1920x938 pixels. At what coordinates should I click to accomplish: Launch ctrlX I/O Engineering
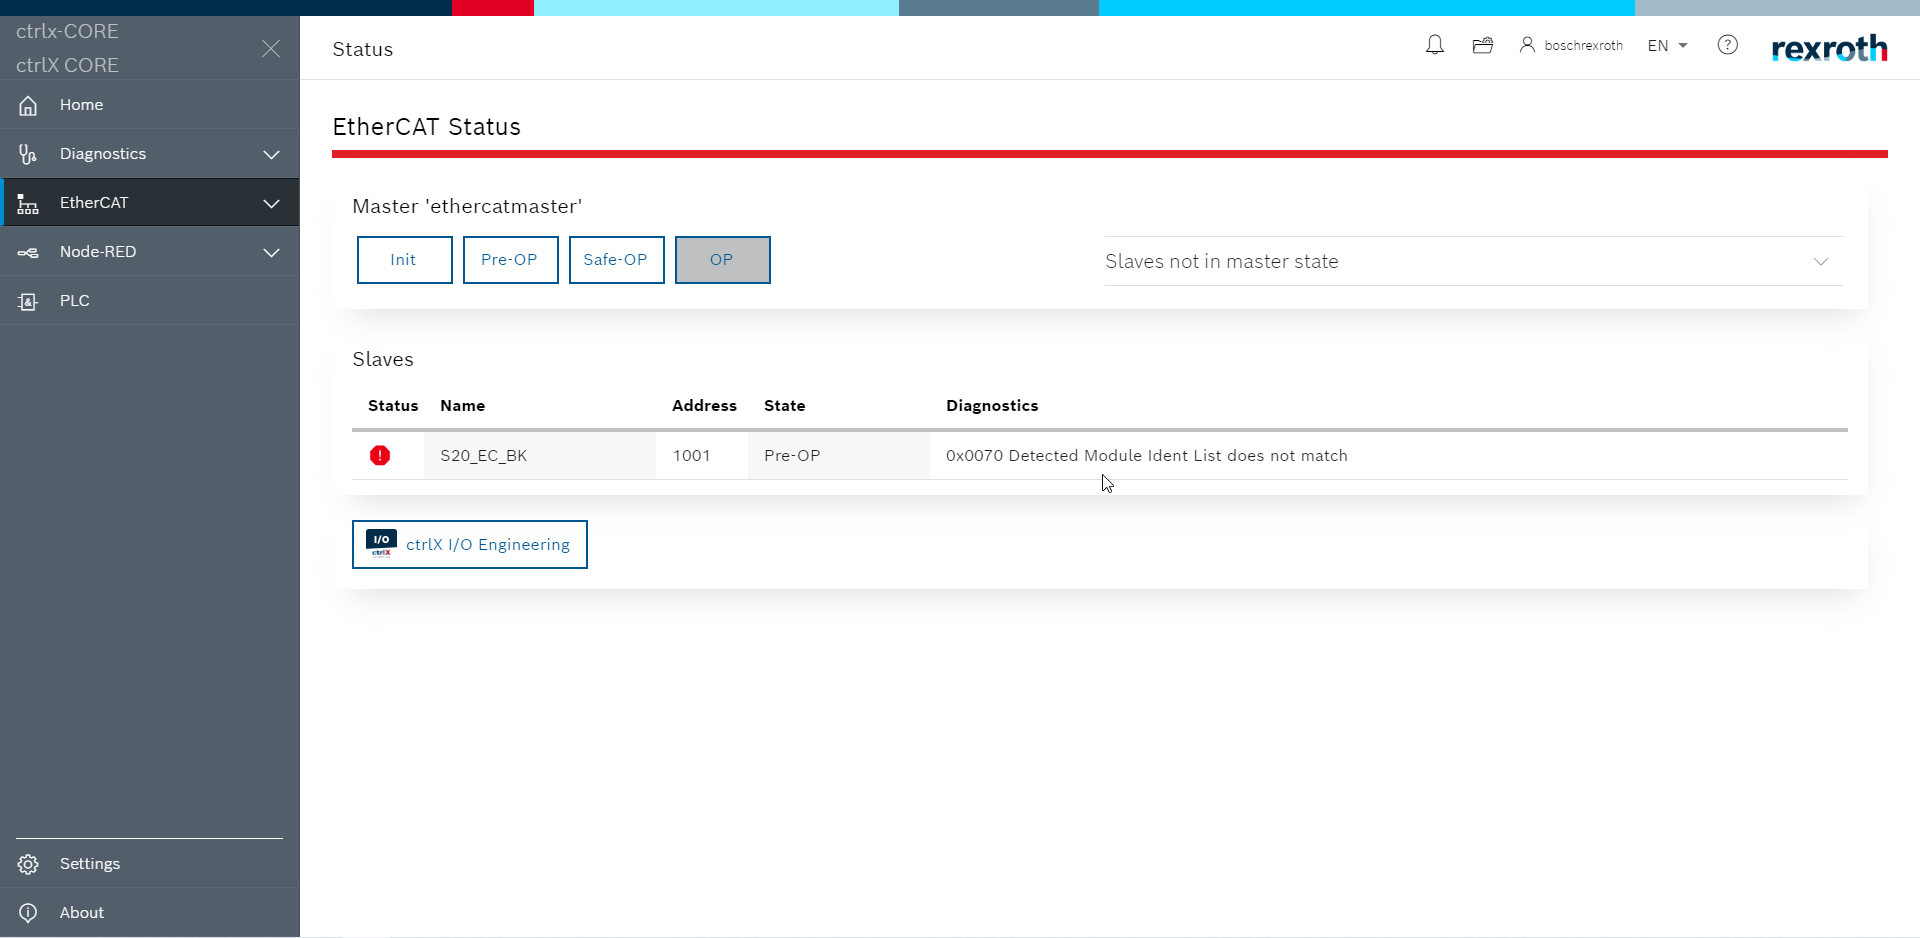(469, 545)
